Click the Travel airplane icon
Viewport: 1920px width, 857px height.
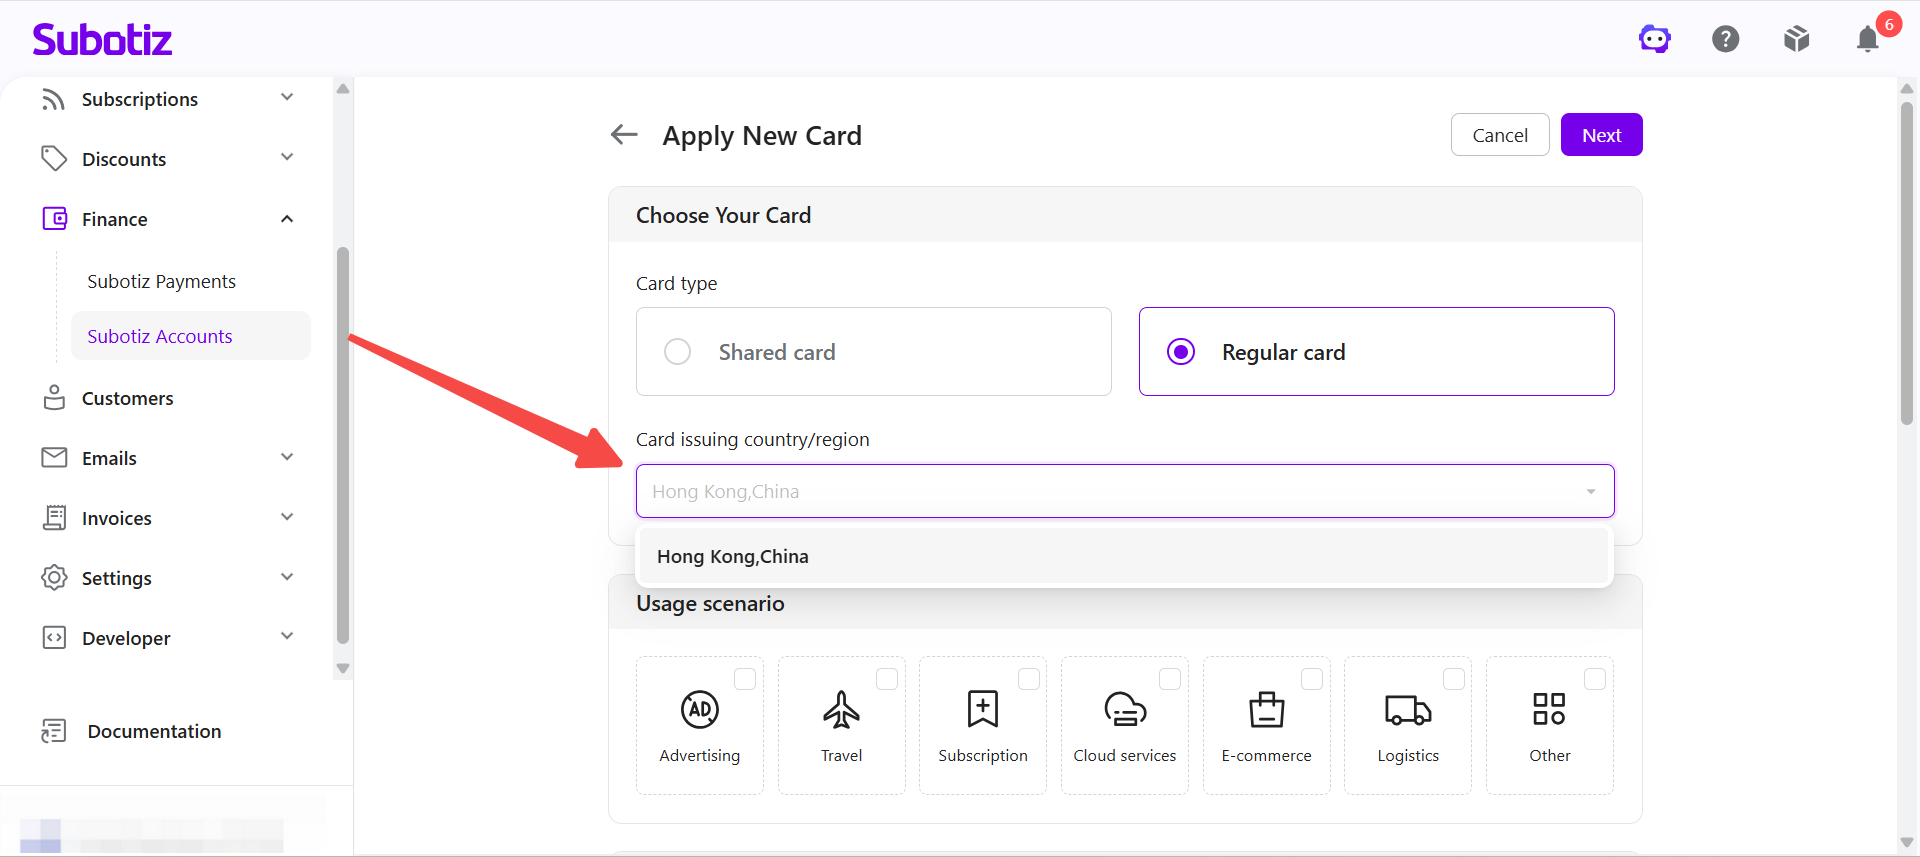841,709
